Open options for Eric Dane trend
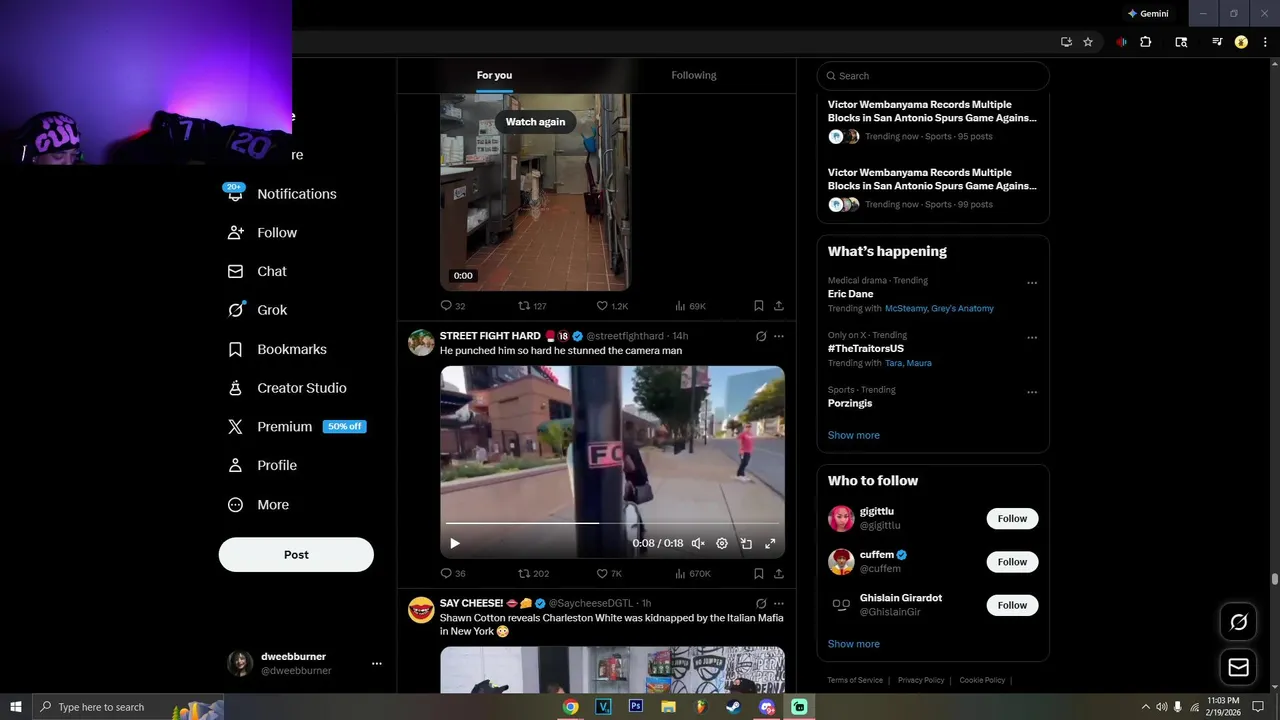 click(1032, 283)
